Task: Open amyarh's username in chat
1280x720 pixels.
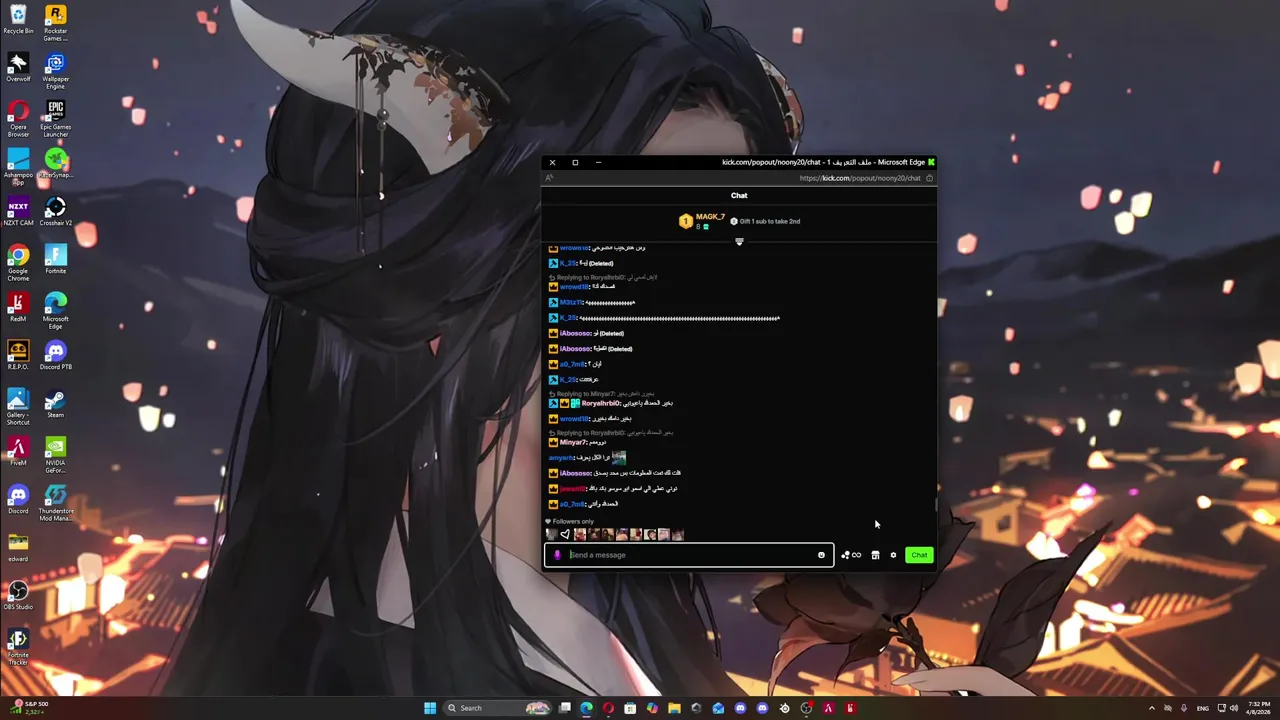Action: [560, 458]
